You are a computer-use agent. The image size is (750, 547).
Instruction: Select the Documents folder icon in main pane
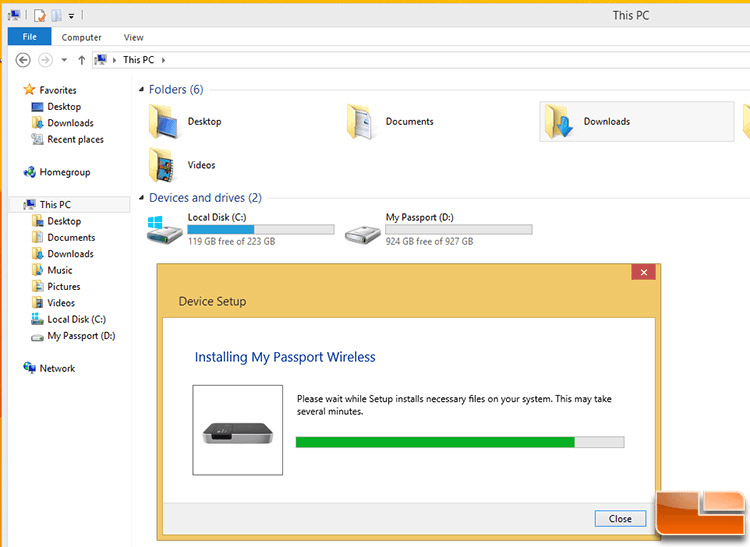361,121
